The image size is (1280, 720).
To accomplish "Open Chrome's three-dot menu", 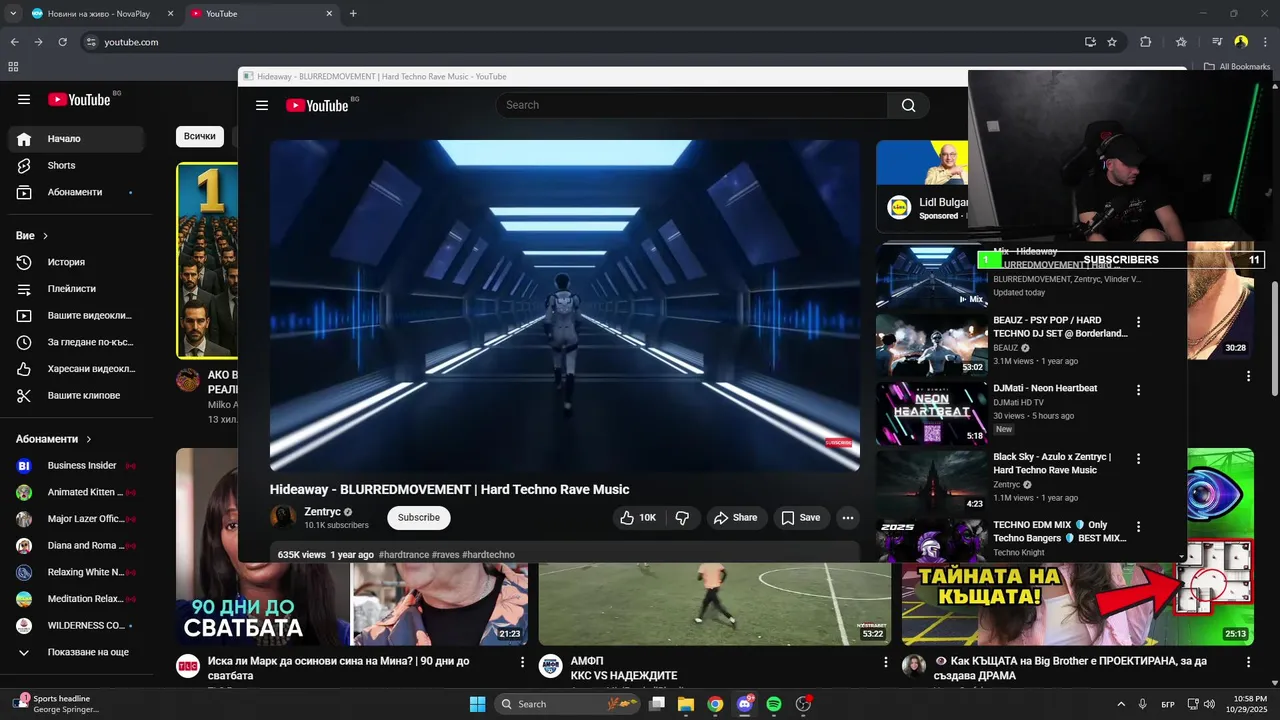I will [x=1265, y=42].
